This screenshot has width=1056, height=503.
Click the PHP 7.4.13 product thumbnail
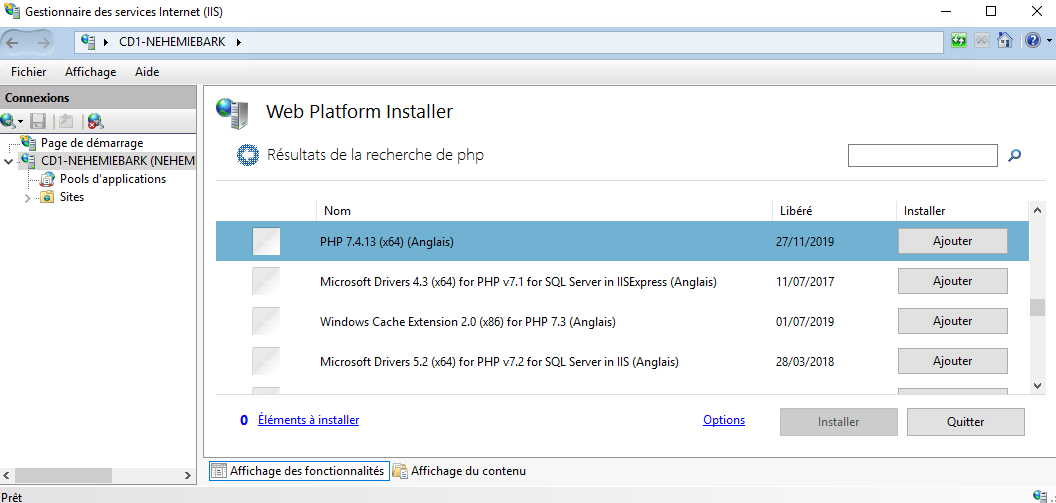266,241
